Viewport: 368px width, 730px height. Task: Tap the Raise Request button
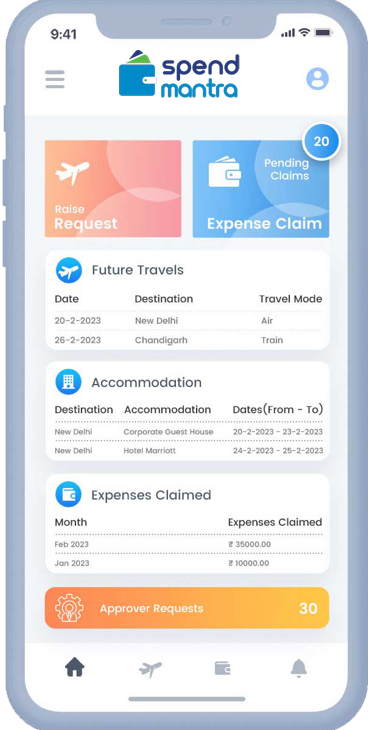(x=113, y=189)
